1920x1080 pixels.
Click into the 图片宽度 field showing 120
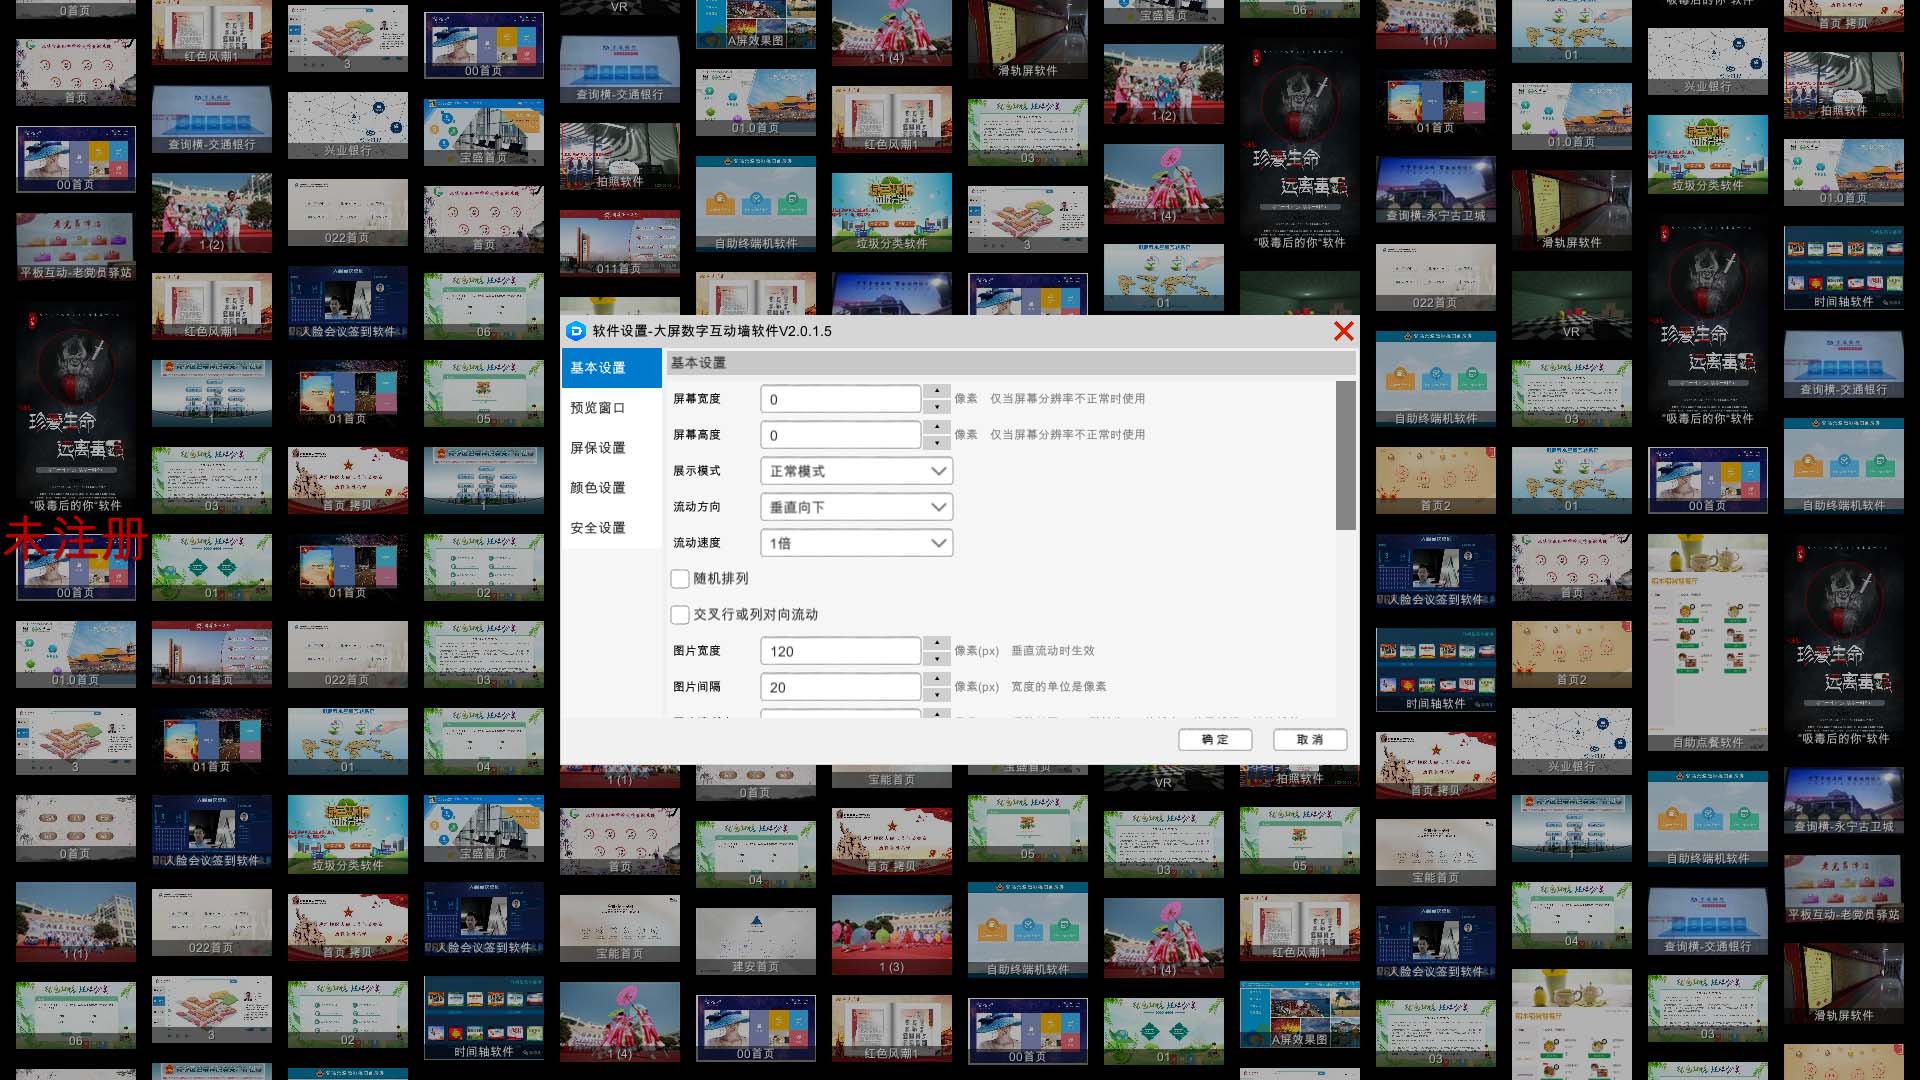coord(840,651)
